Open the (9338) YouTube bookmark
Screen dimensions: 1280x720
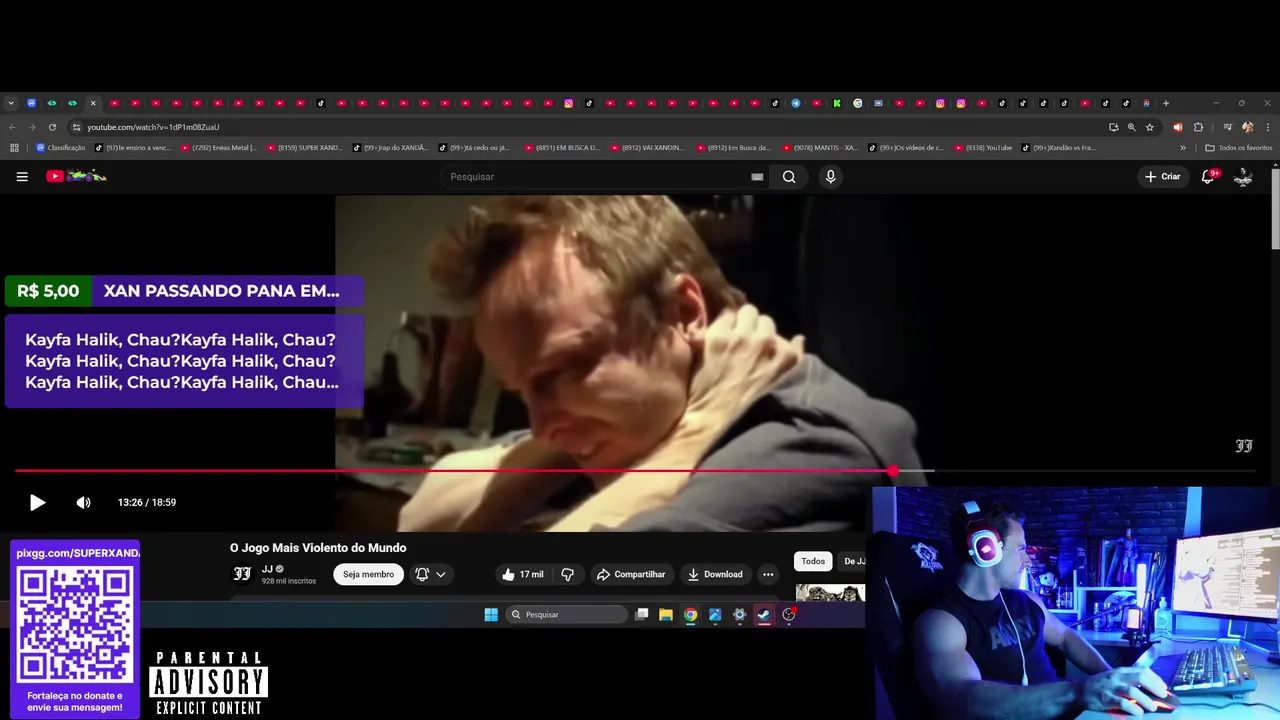tap(984, 147)
